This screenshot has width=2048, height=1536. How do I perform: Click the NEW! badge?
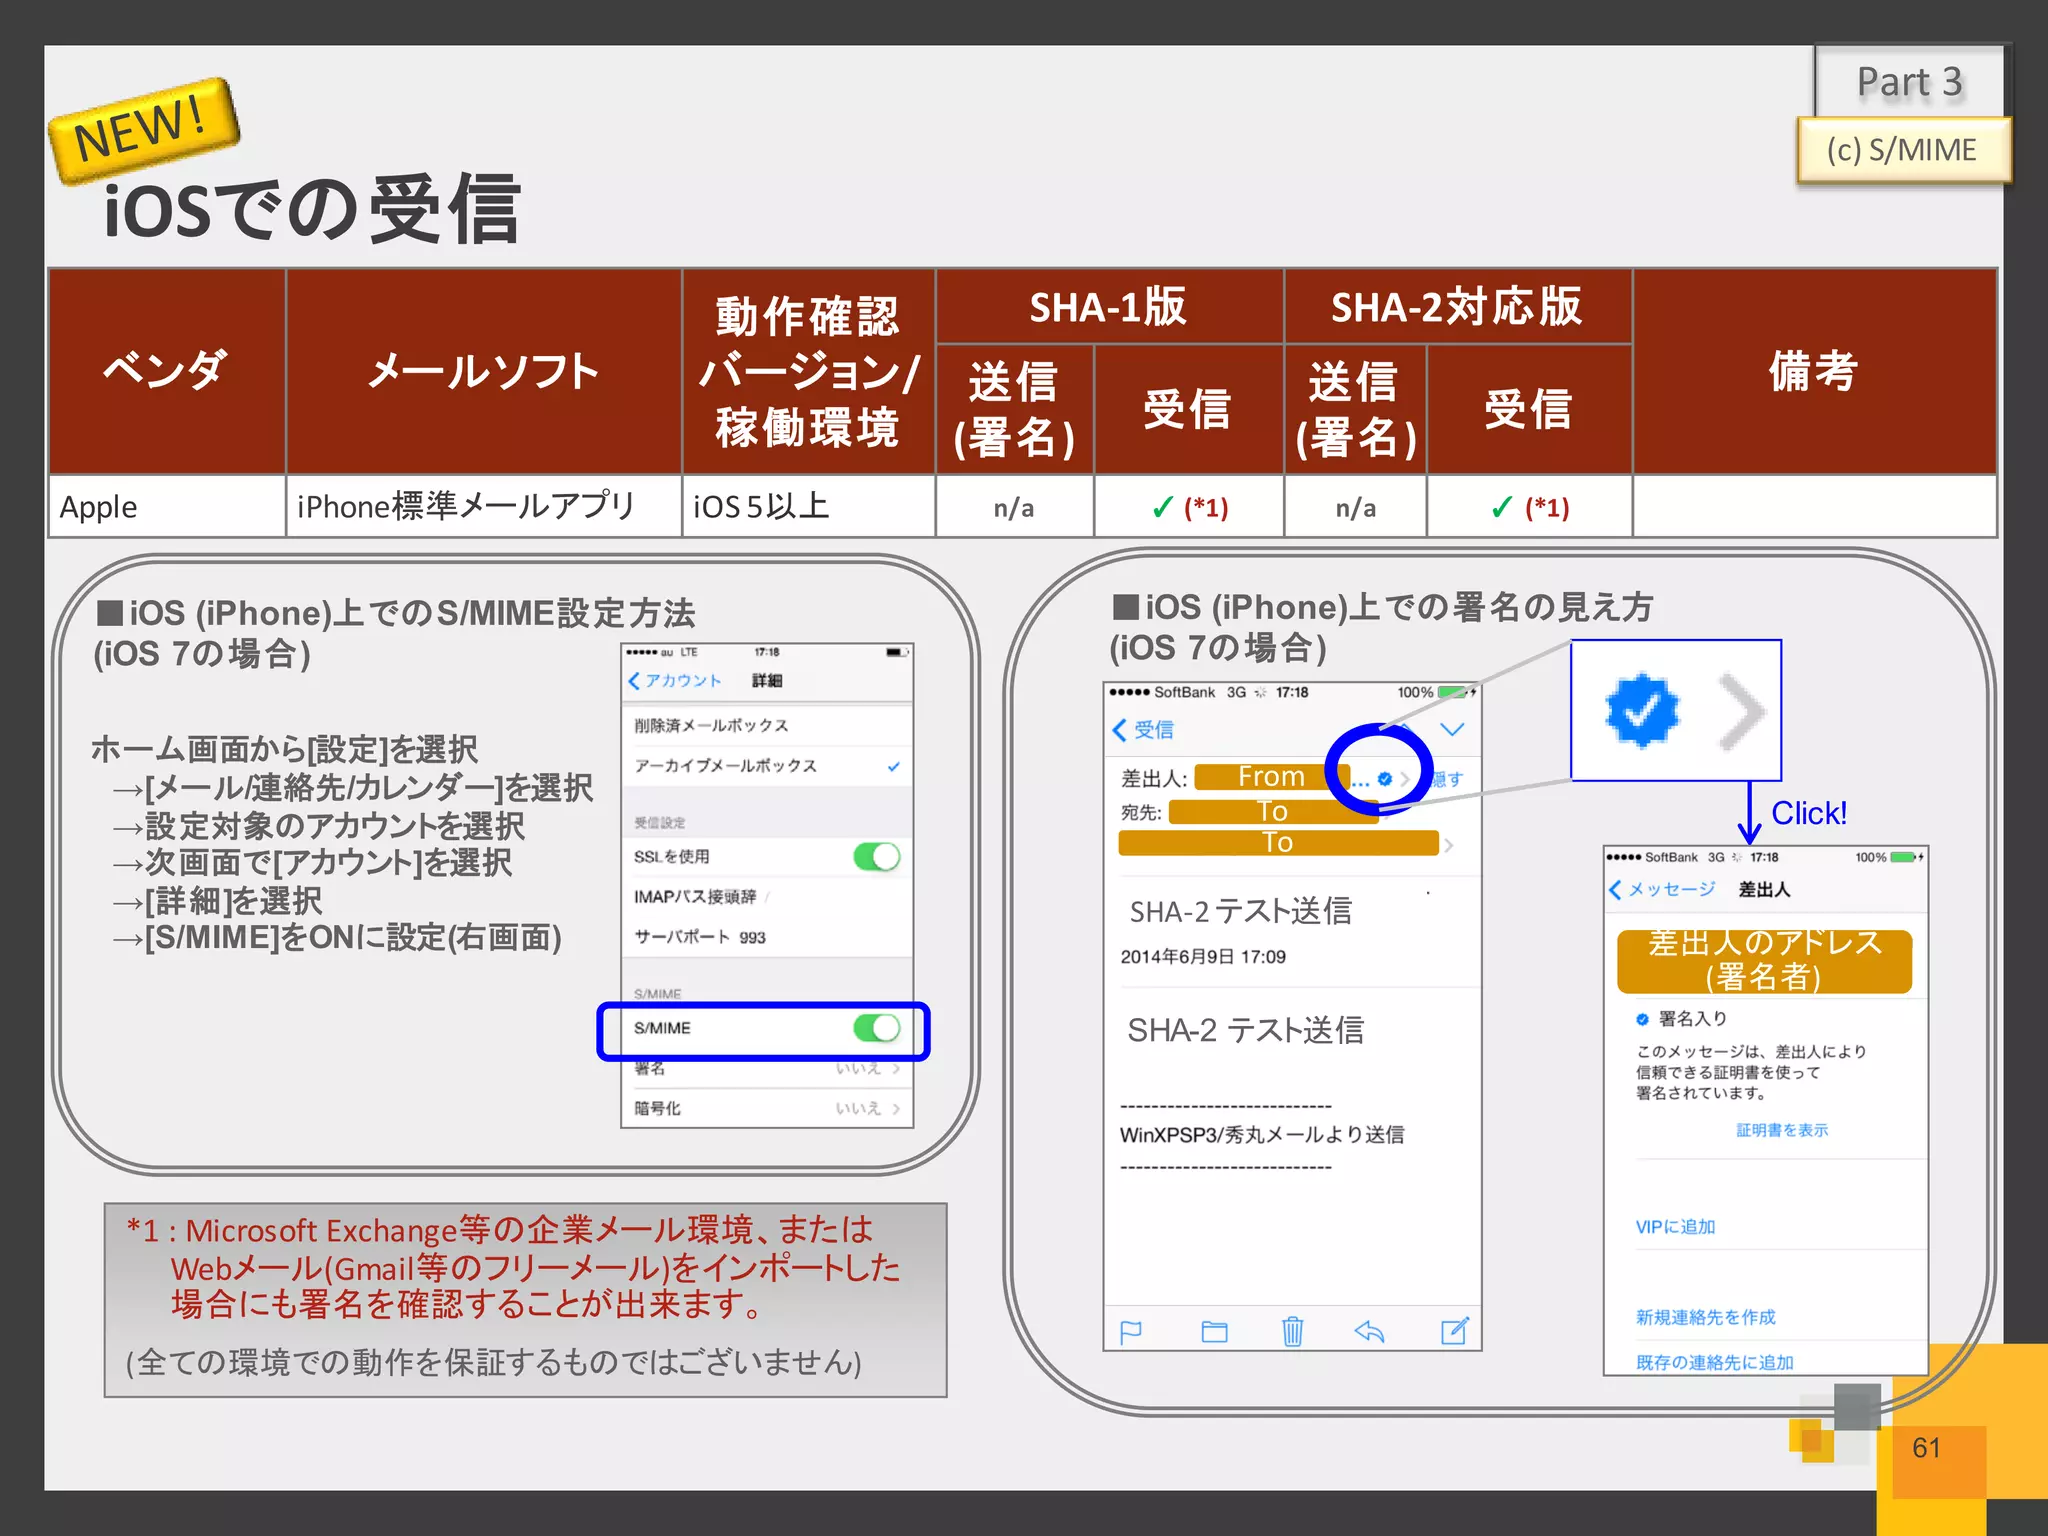pyautogui.click(x=143, y=130)
